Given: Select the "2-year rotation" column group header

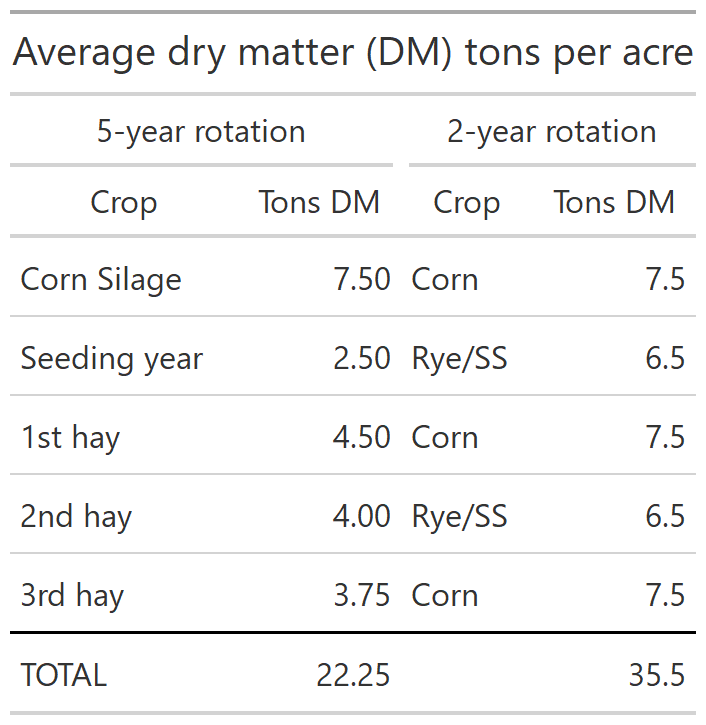Looking at the screenshot, I should [551, 132].
